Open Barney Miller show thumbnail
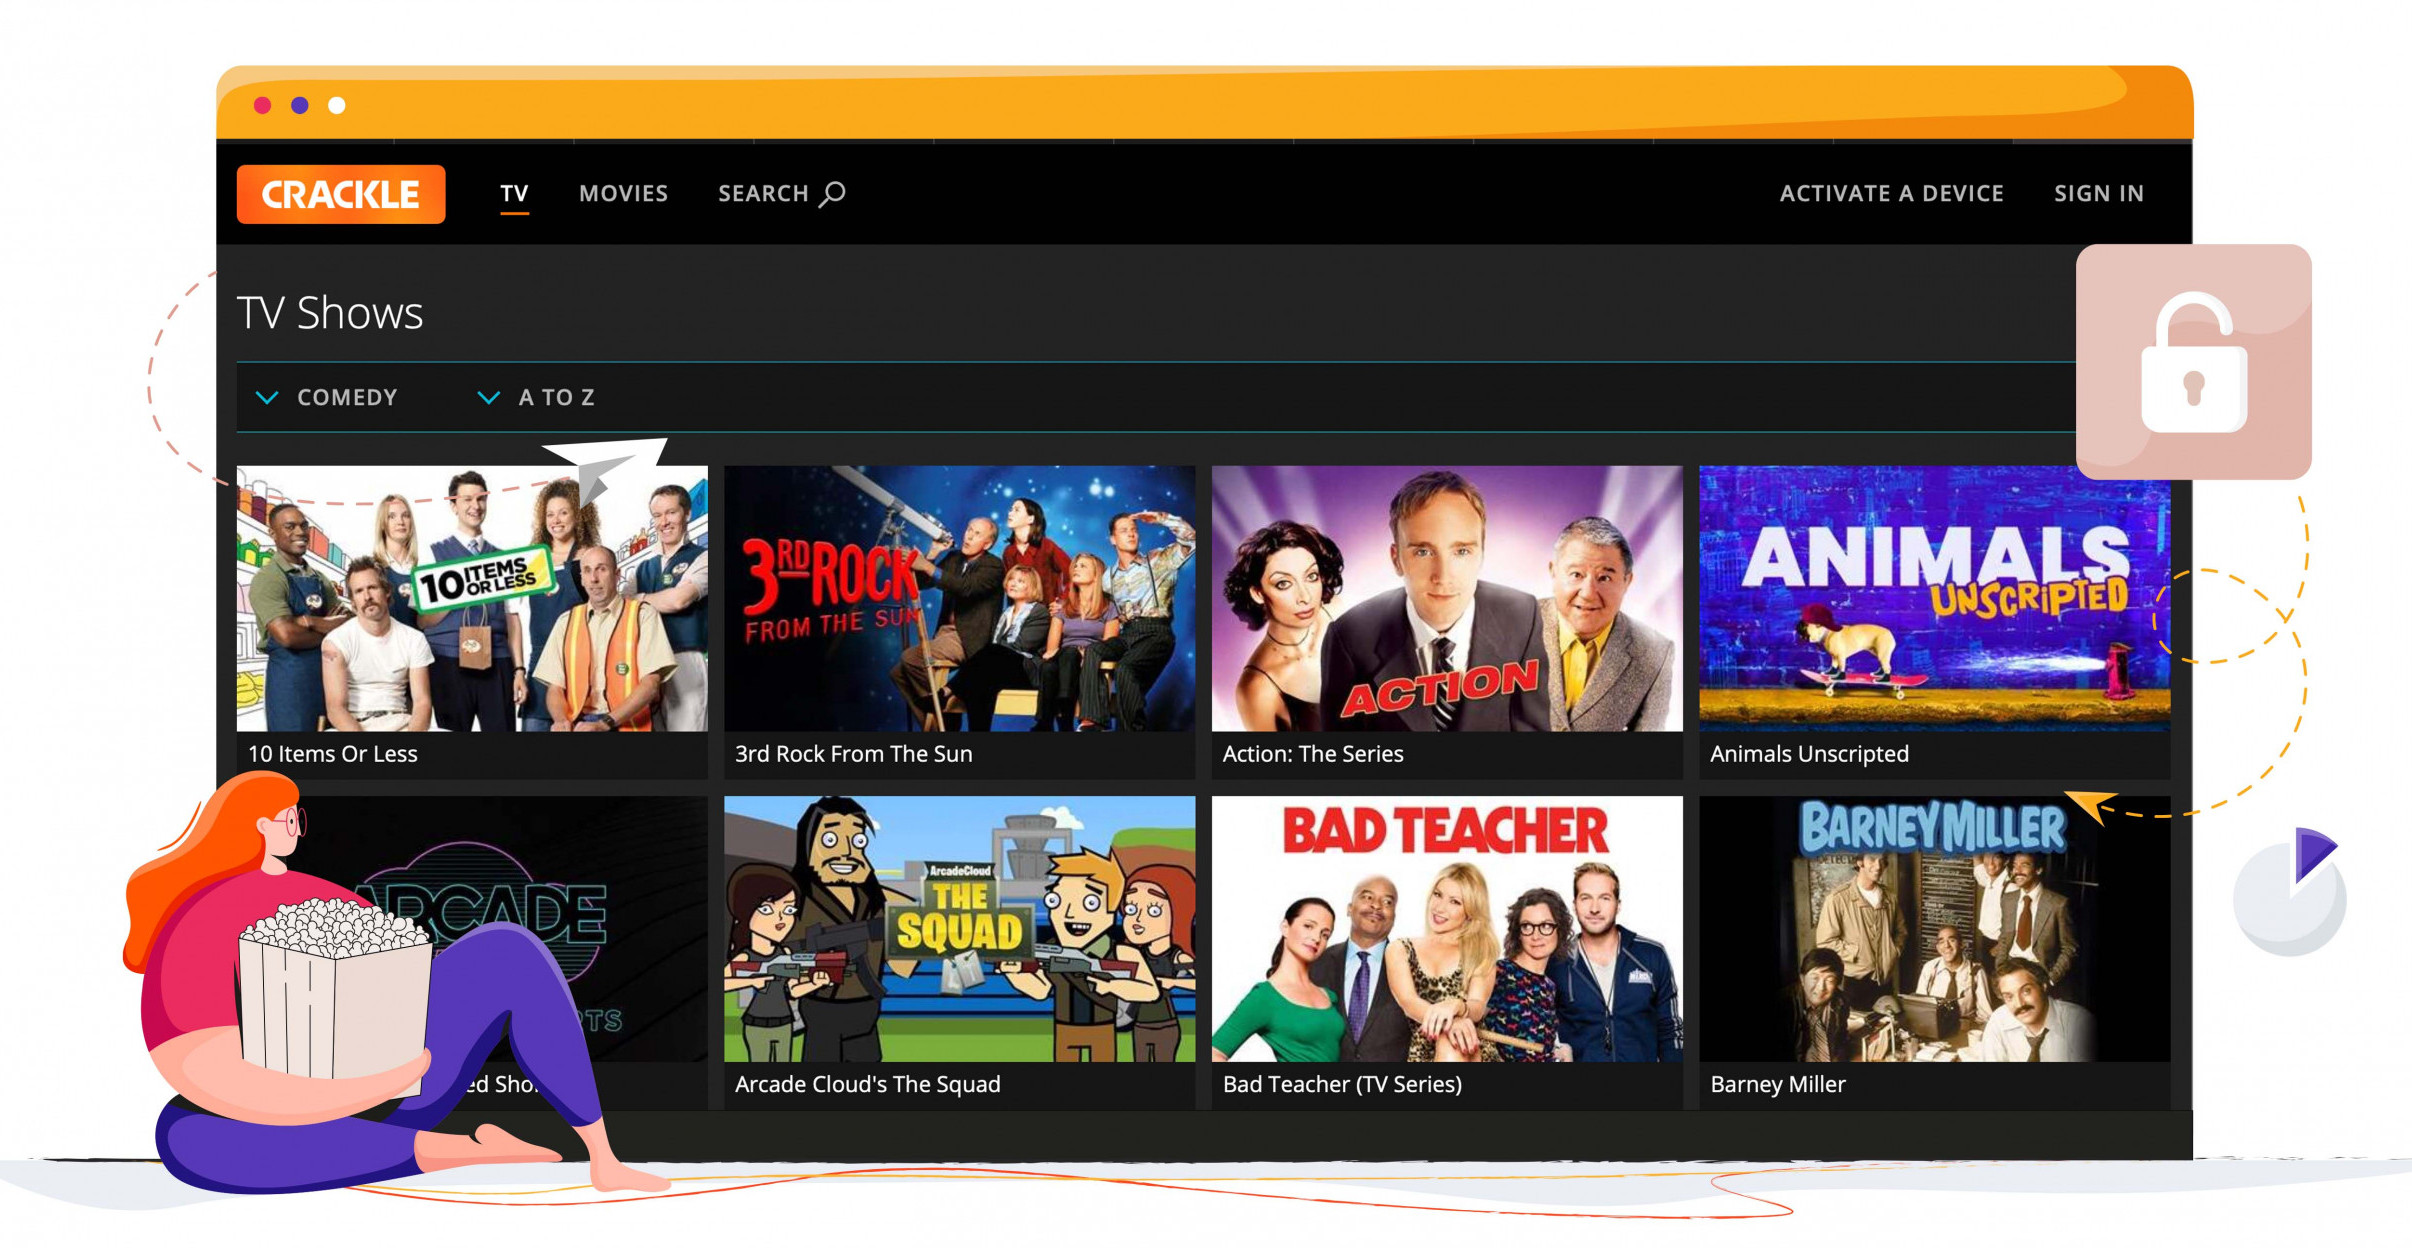 [x=1934, y=929]
